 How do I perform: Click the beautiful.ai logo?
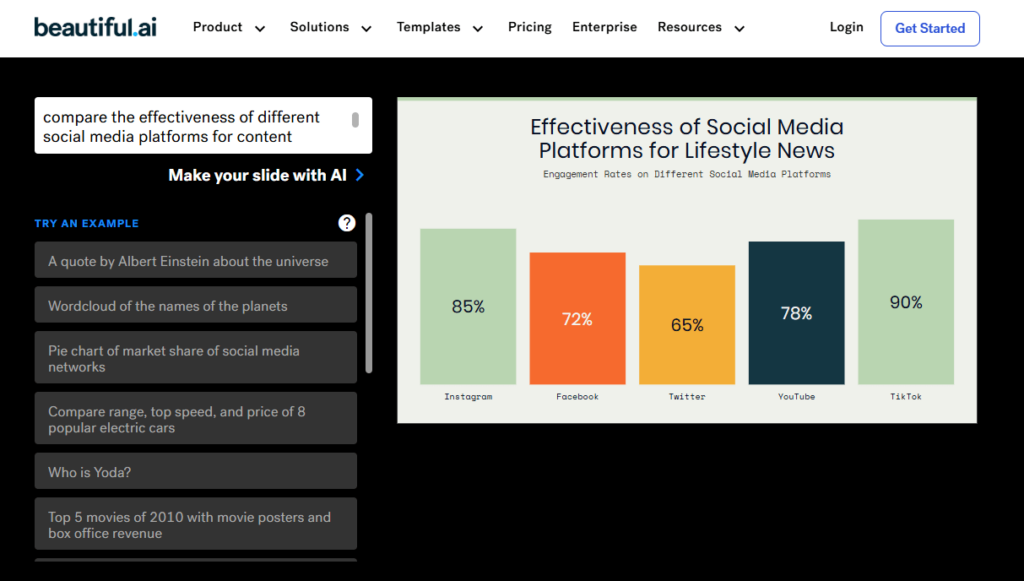tap(96, 27)
